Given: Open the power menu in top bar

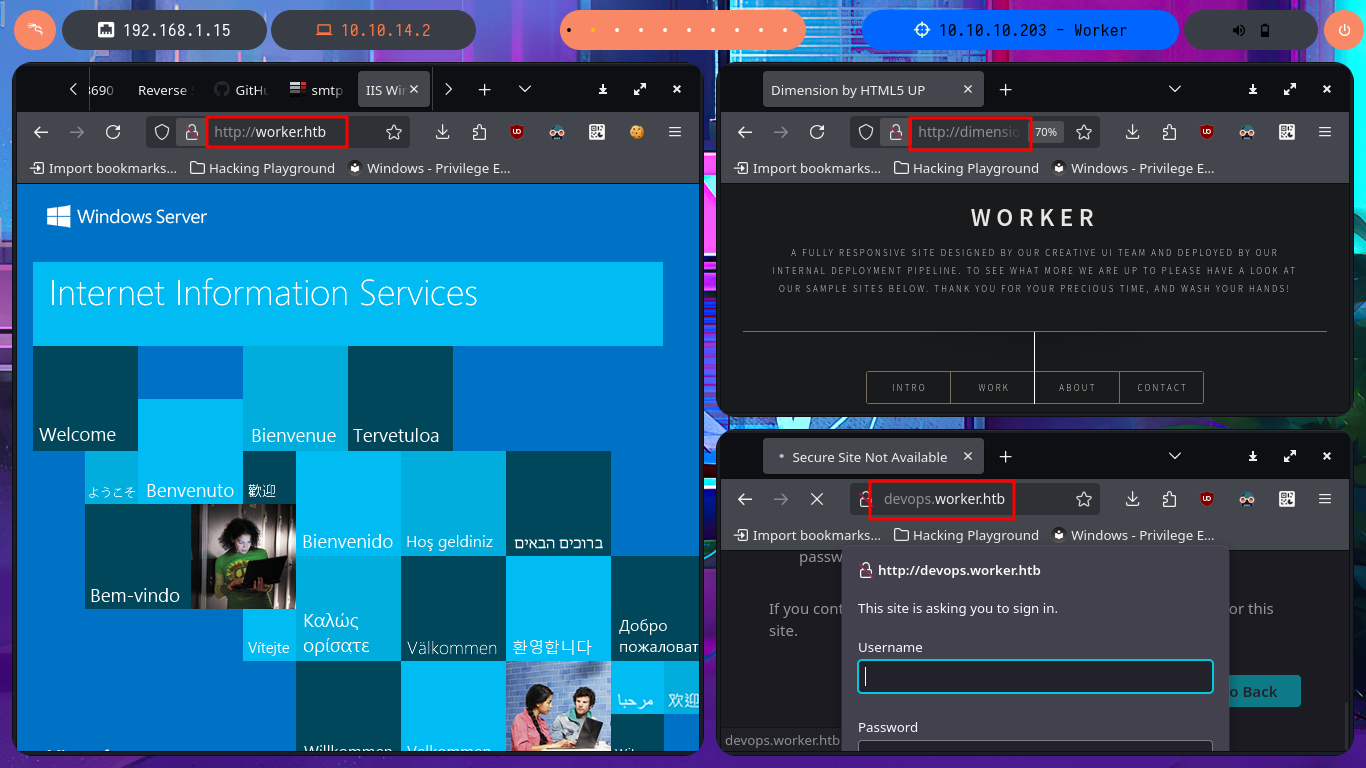Looking at the screenshot, I should [1343, 30].
